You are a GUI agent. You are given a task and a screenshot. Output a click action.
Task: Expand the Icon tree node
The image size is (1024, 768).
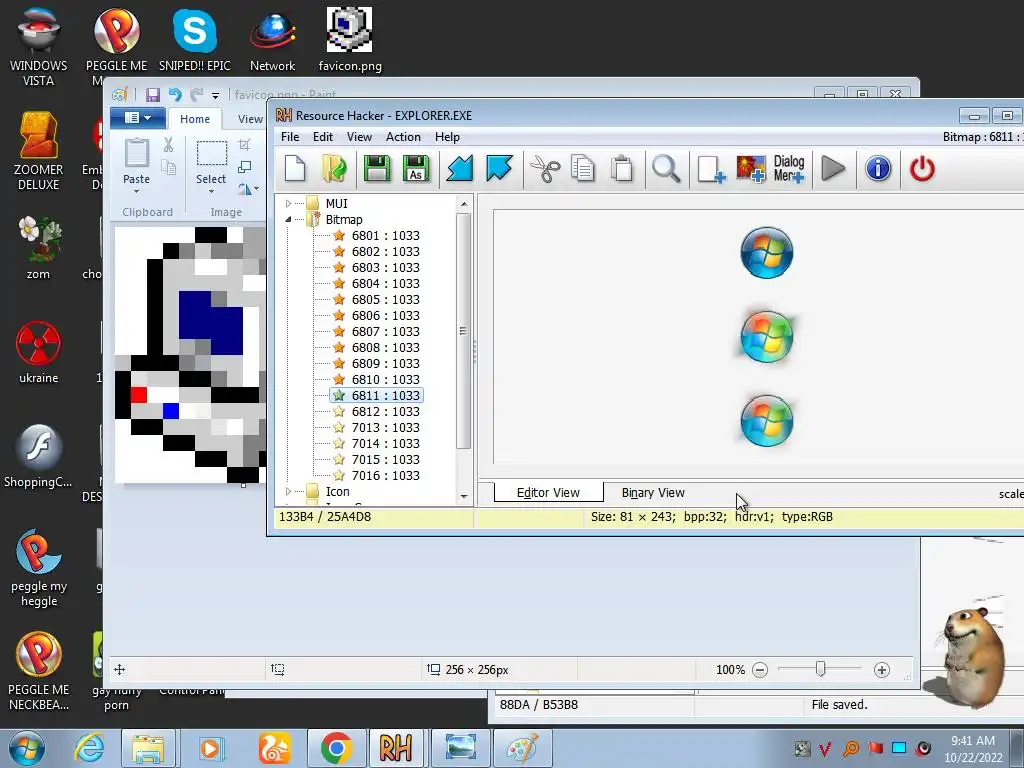click(288, 492)
